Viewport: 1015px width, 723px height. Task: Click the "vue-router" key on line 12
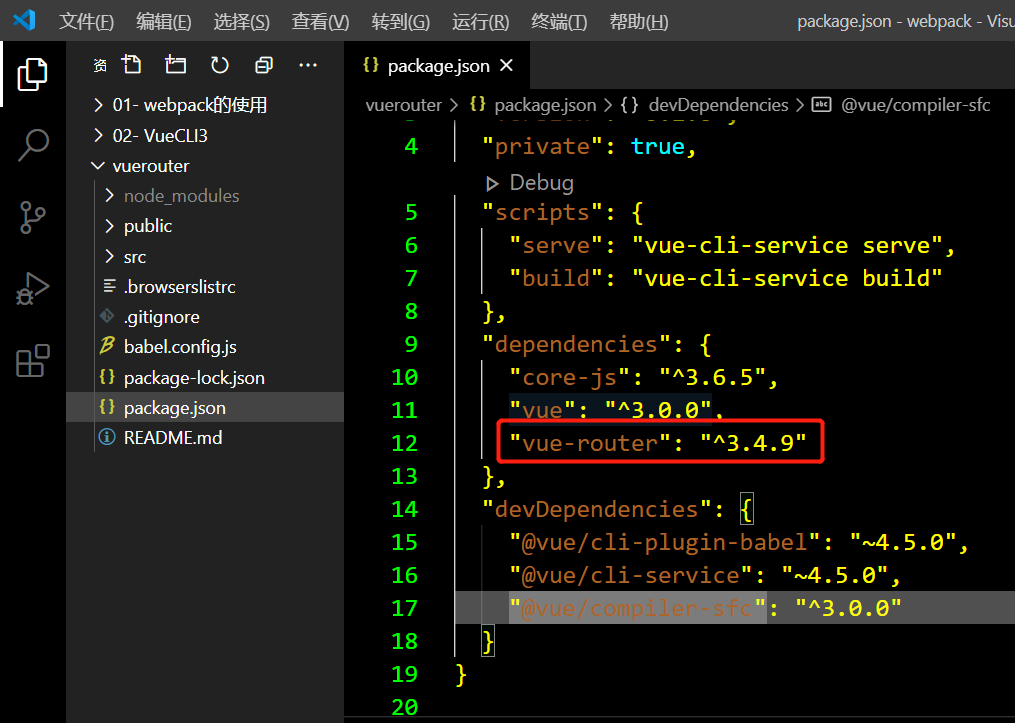[x=590, y=443]
